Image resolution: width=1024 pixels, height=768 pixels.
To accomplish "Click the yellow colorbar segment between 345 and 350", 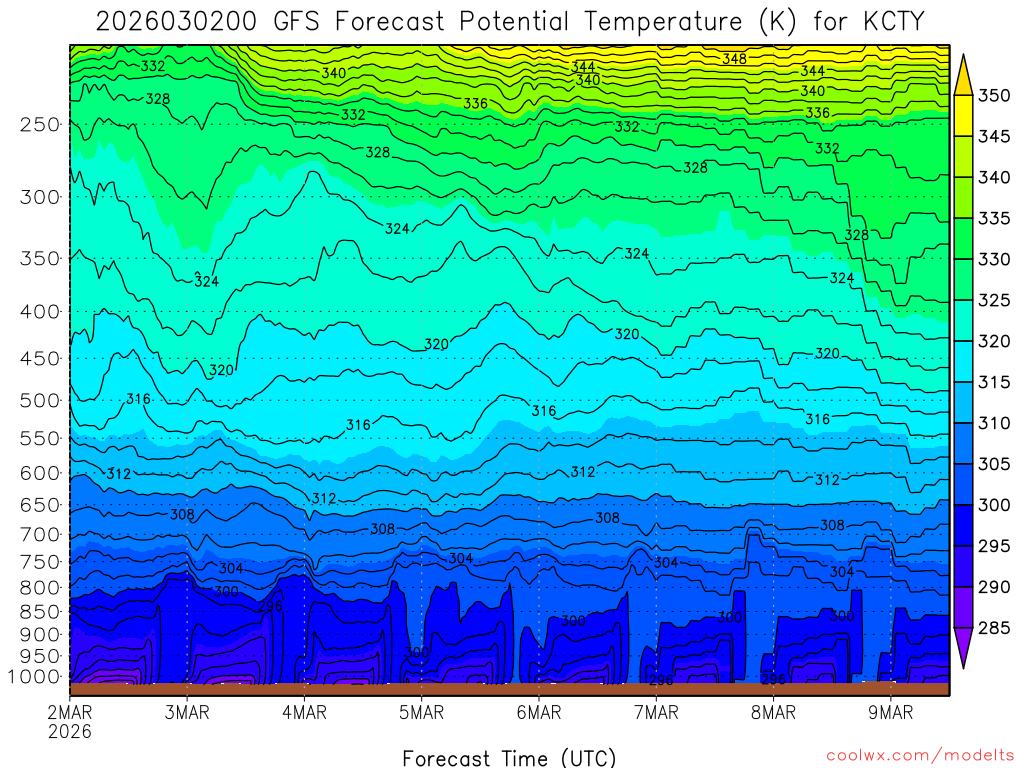I will 963,116.
